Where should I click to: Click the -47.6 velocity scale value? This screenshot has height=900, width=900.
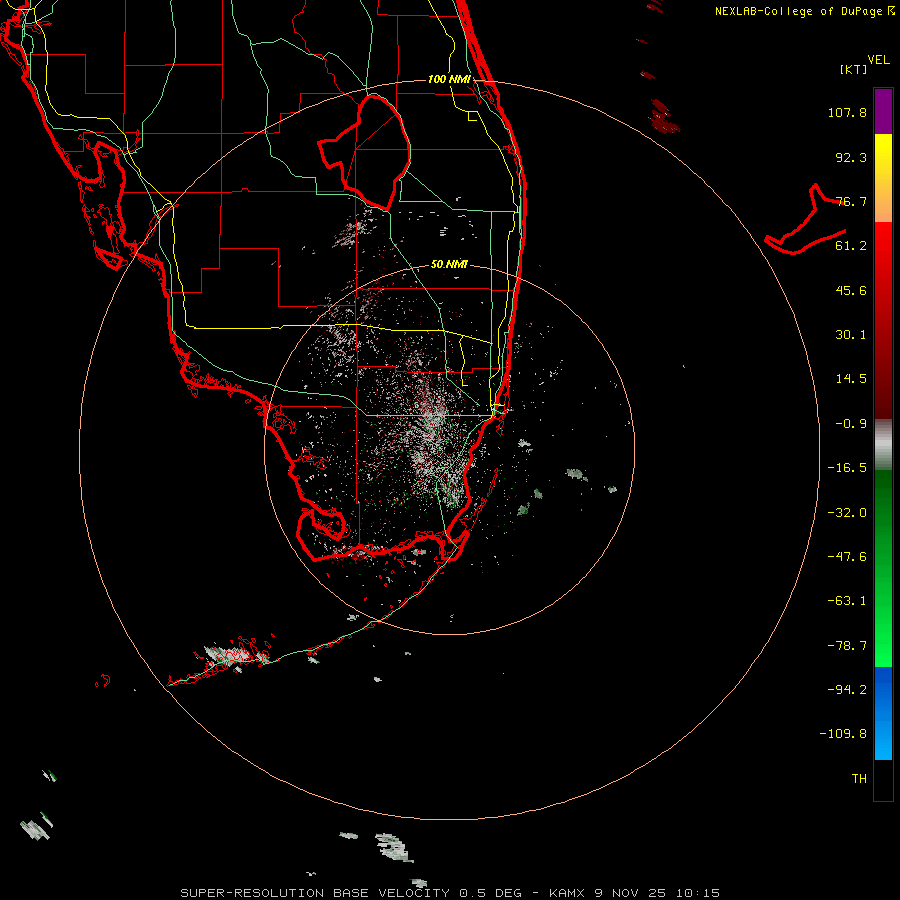pos(847,557)
